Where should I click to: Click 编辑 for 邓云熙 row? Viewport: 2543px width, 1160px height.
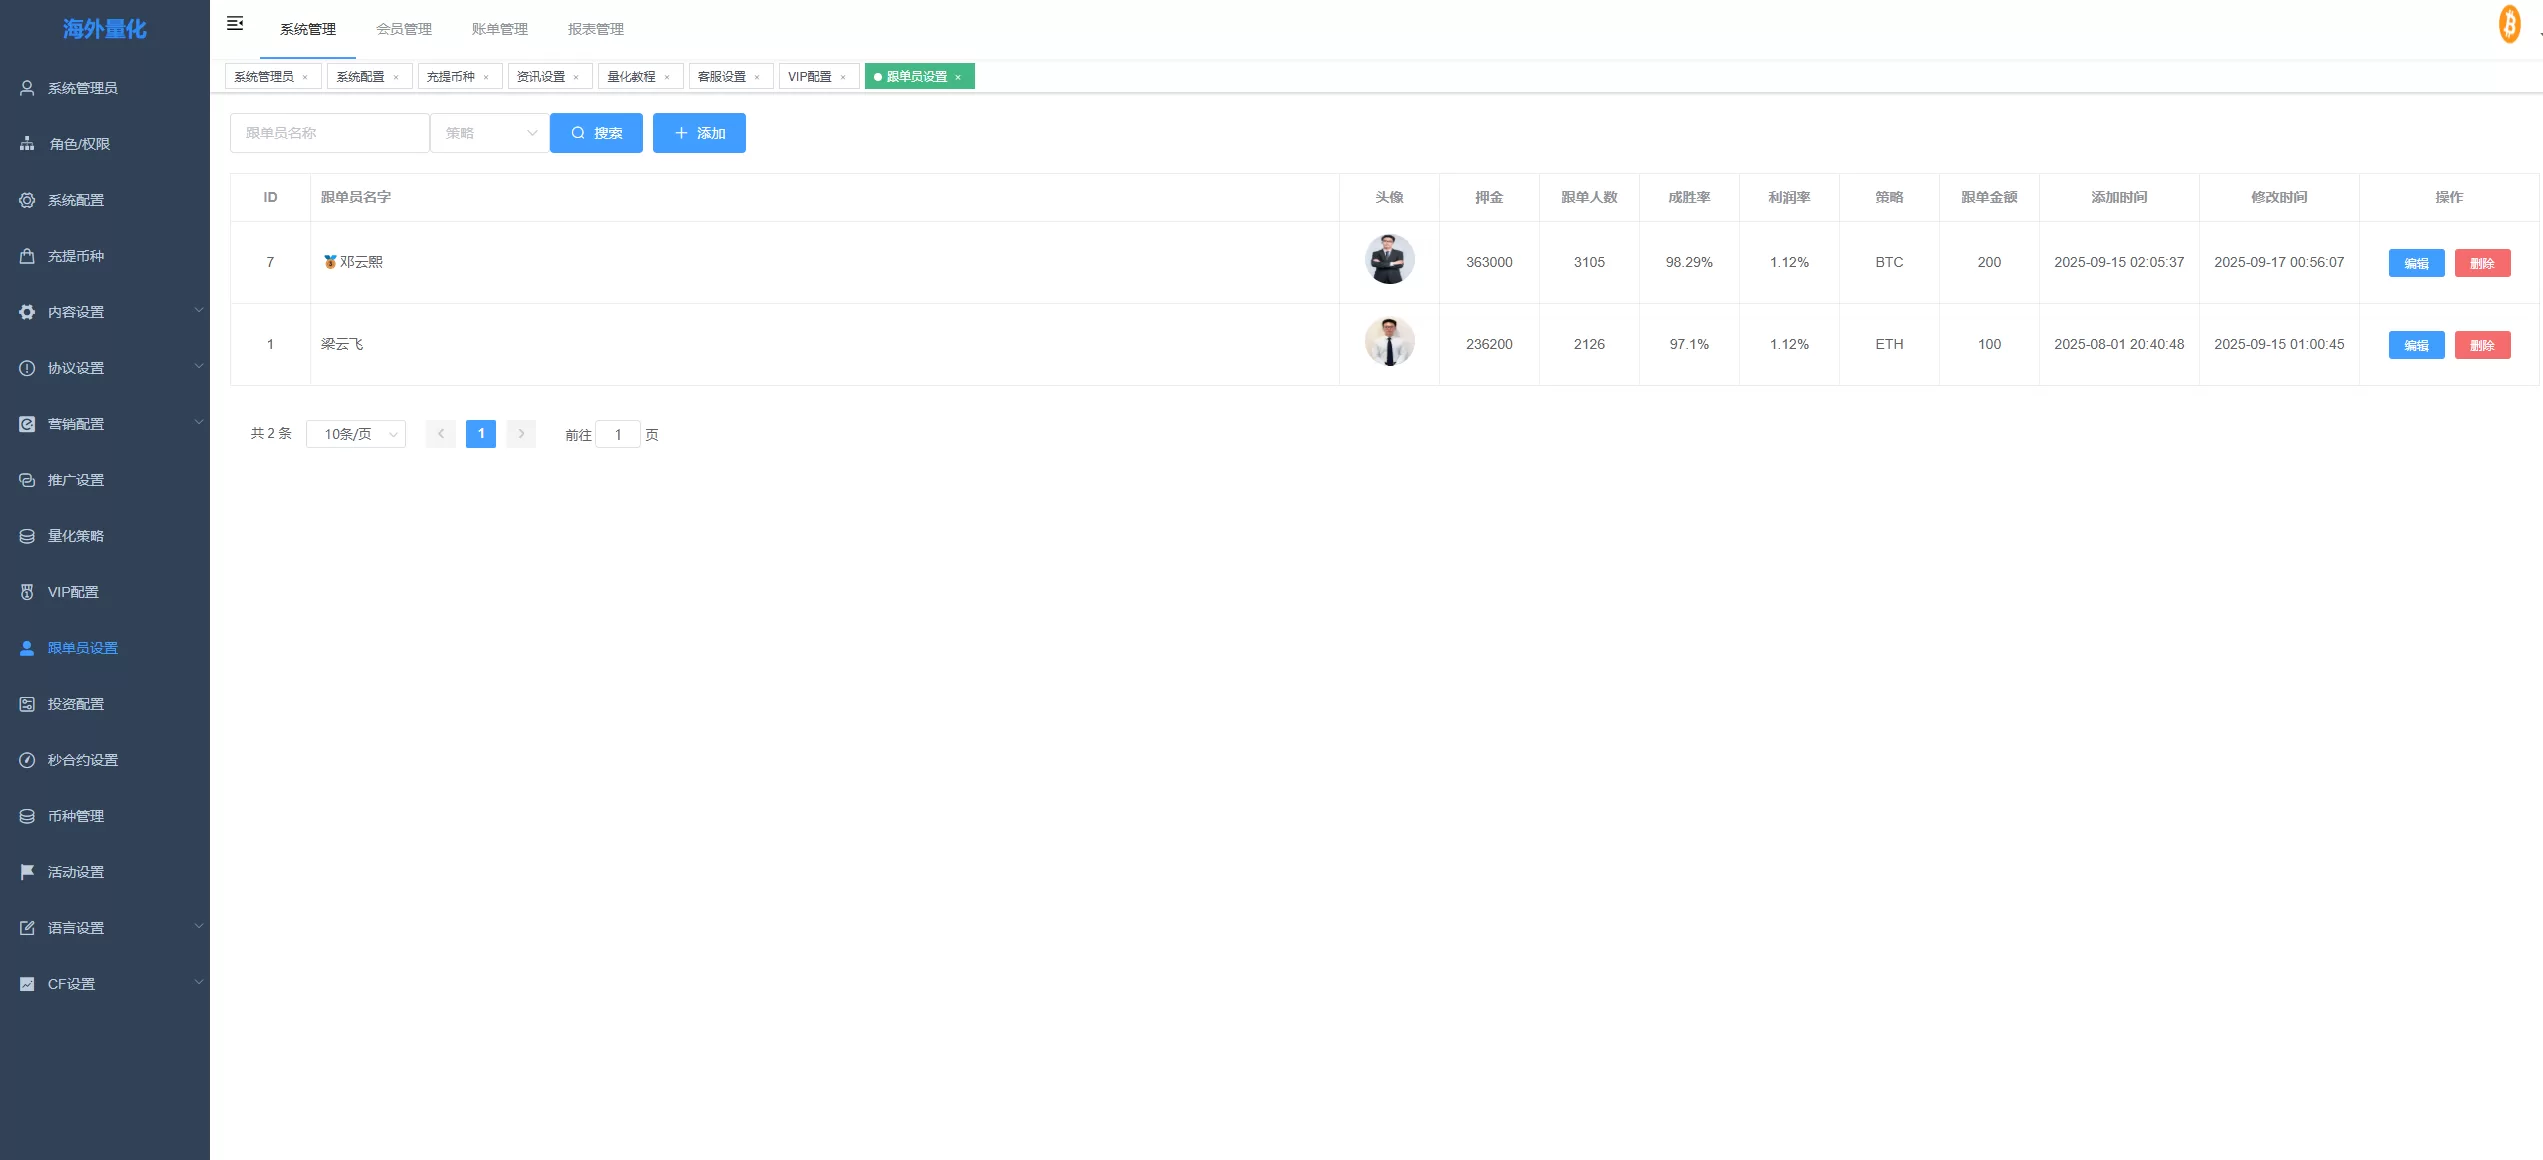pyautogui.click(x=2416, y=263)
